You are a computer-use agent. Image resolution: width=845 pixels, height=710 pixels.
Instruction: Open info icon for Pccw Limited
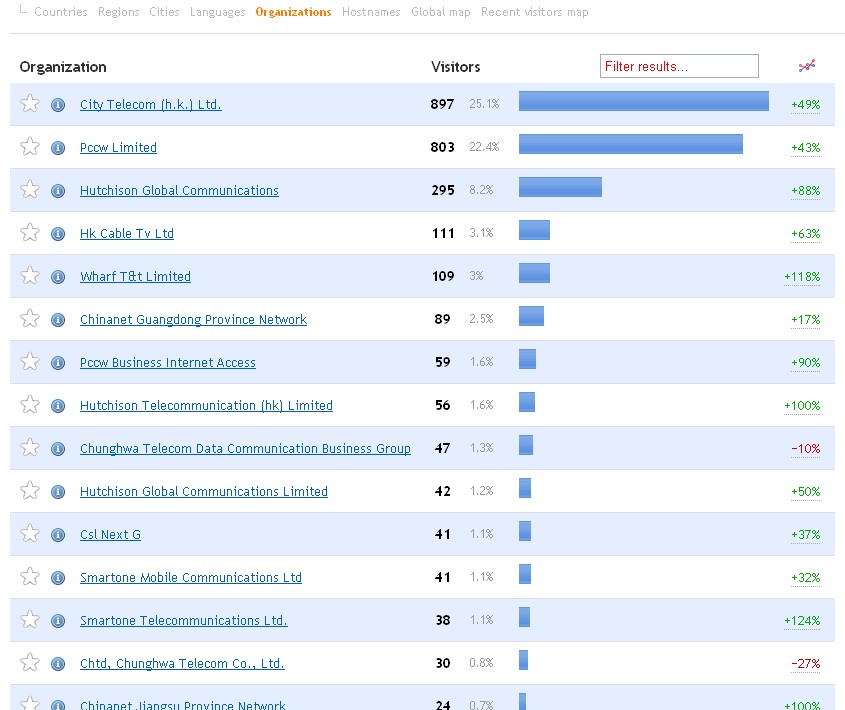click(58, 148)
